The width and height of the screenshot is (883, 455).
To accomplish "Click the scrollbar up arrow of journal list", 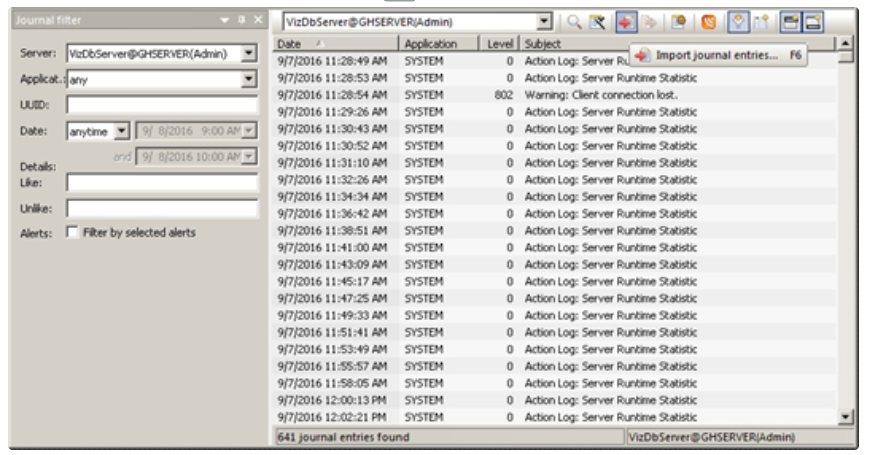I will (845, 43).
